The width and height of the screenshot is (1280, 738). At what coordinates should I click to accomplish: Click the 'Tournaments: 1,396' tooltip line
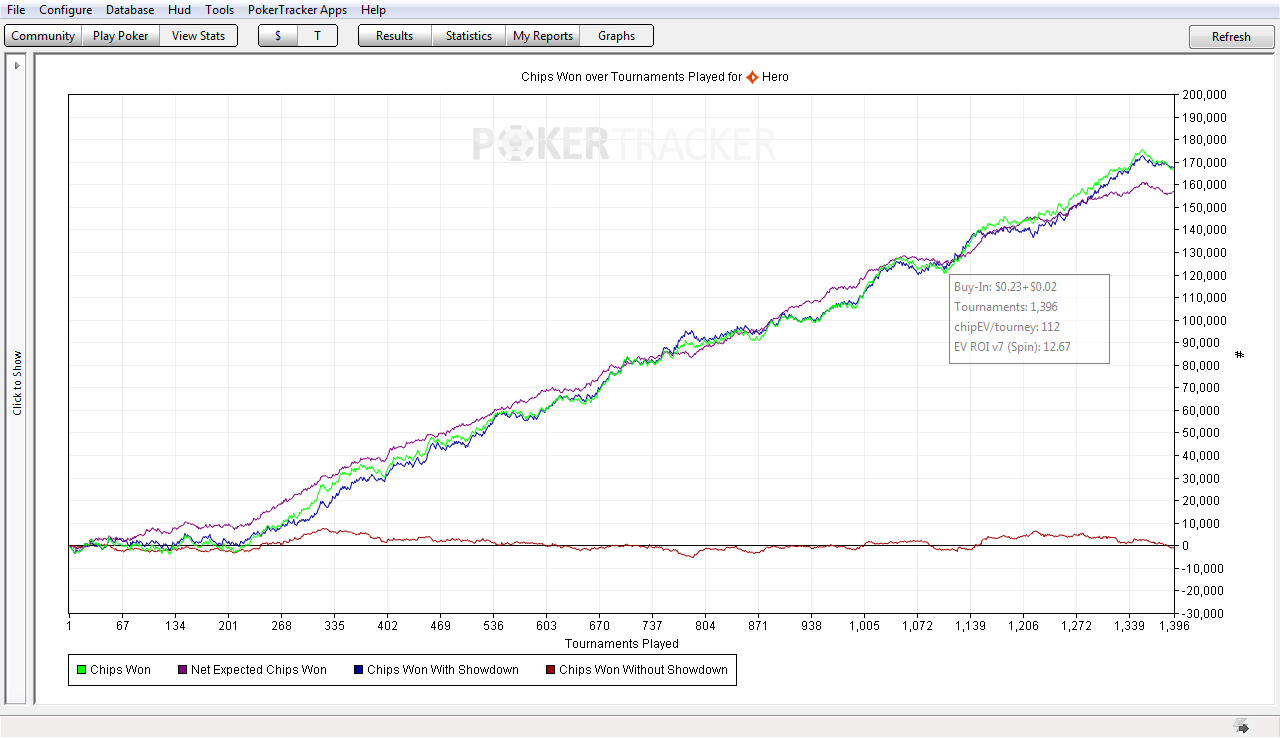click(1006, 307)
